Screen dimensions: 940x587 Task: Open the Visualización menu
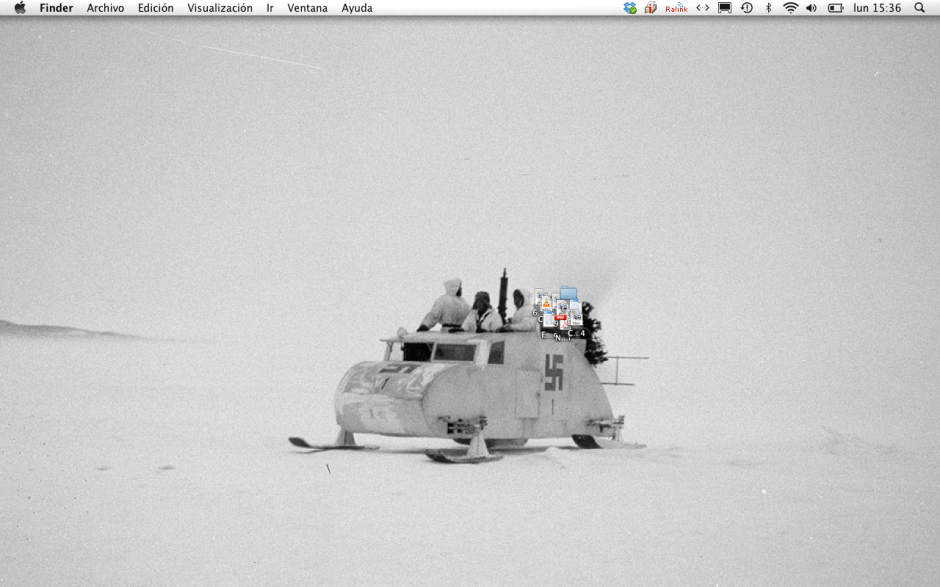(x=219, y=8)
